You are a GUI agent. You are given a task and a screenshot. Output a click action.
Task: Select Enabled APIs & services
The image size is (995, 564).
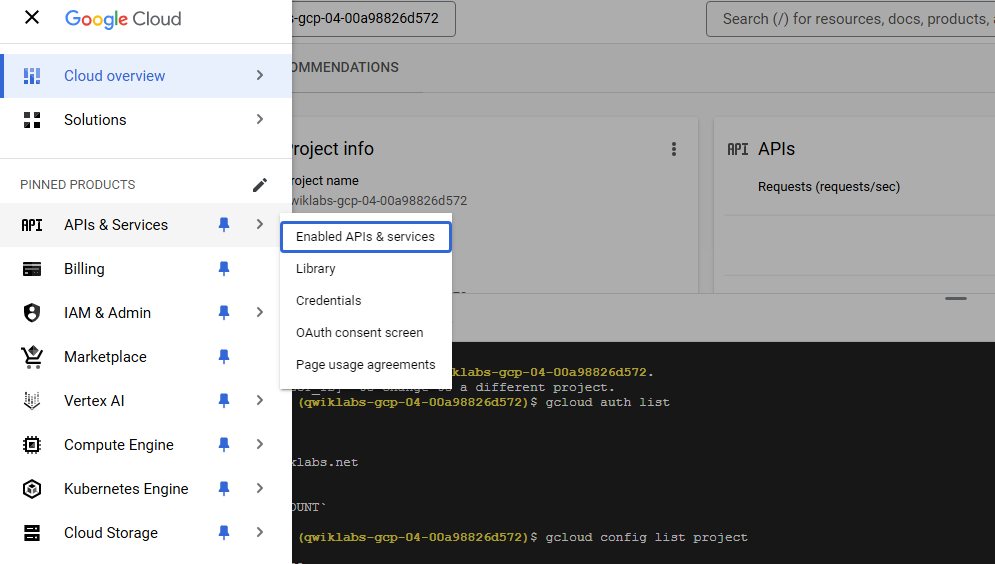[x=366, y=237]
